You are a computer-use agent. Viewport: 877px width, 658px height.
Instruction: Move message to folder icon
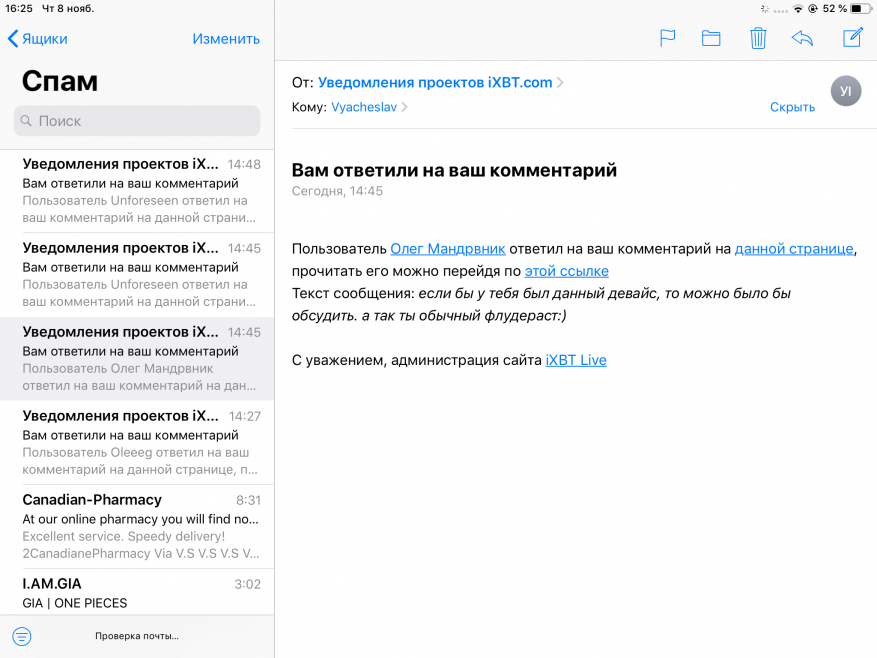point(711,38)
